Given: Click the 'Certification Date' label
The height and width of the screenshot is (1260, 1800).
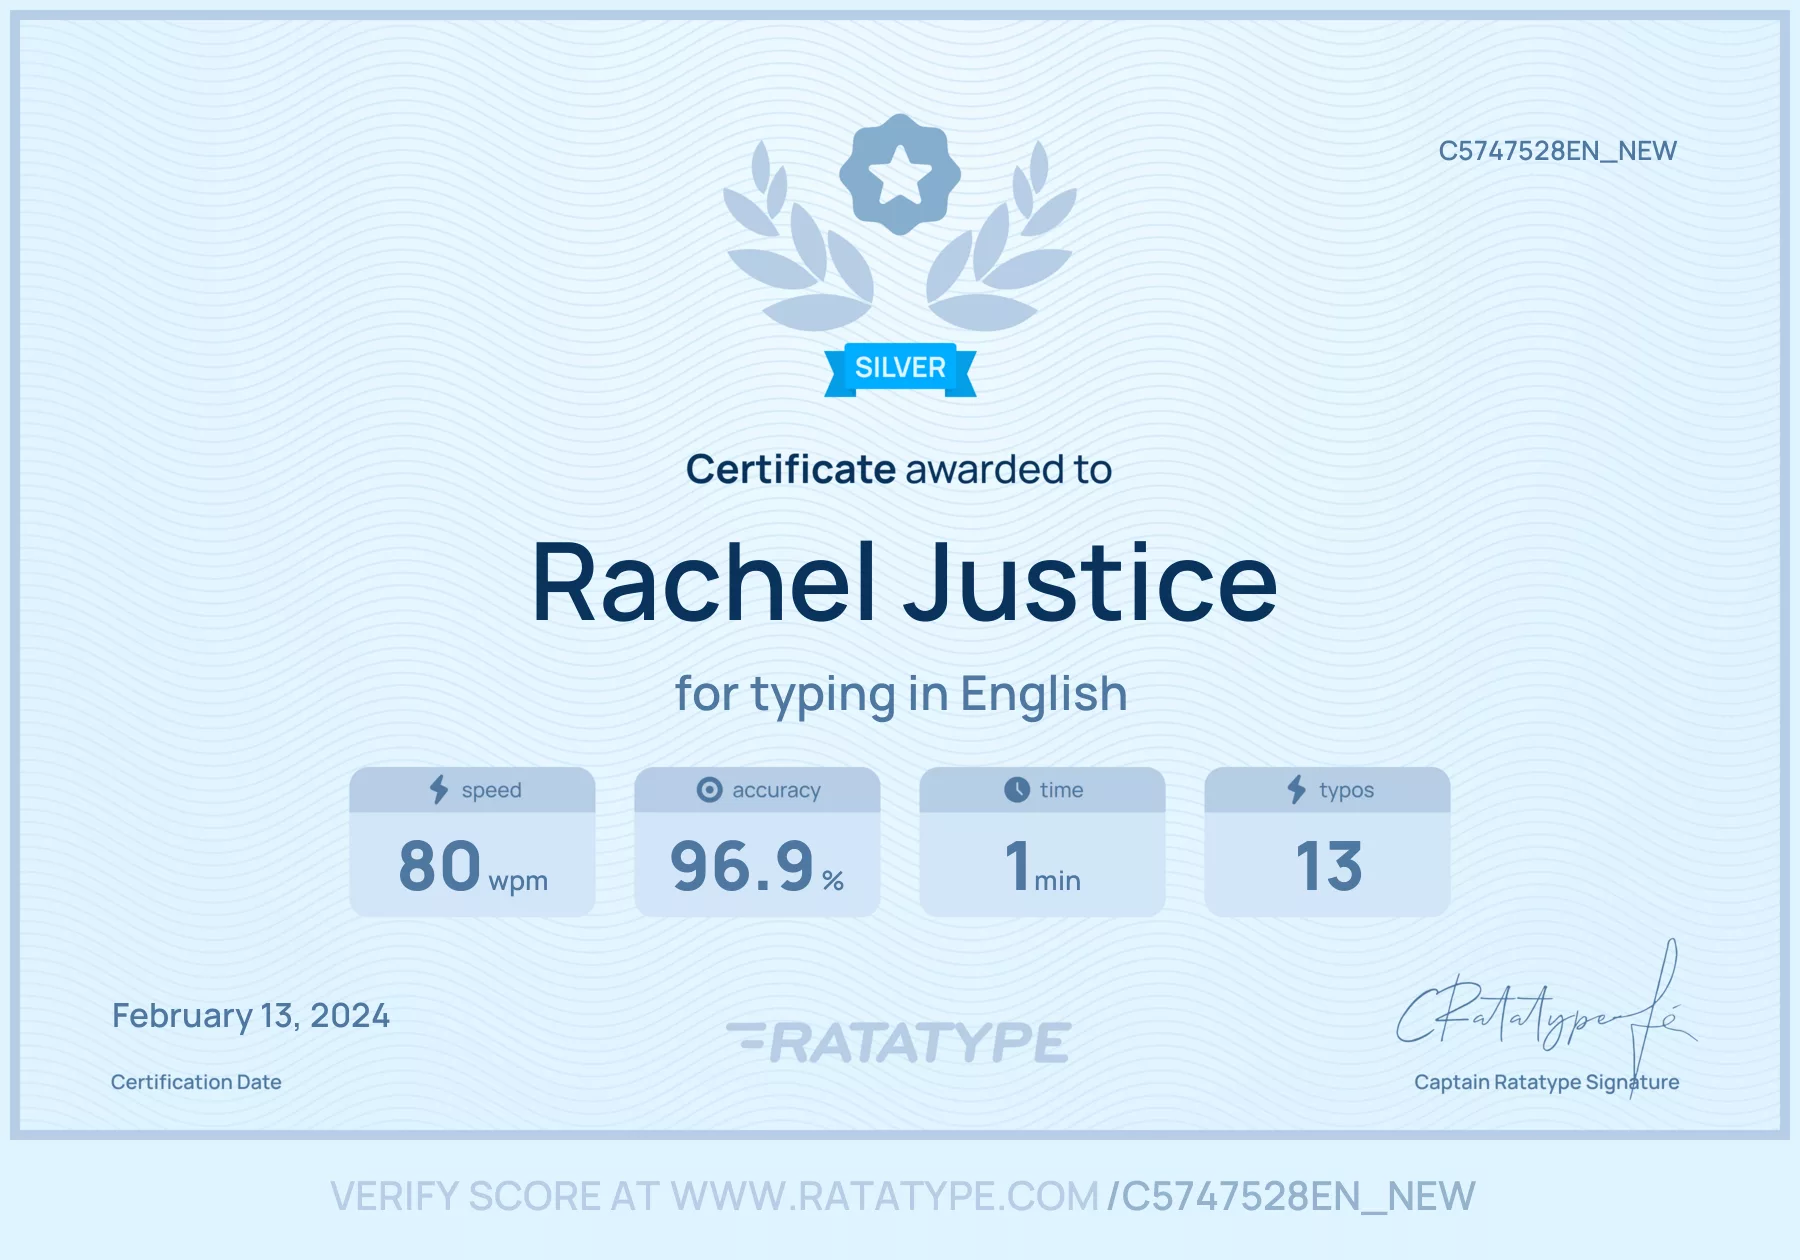Looking at the screenshot, I should pos(196,1082).
